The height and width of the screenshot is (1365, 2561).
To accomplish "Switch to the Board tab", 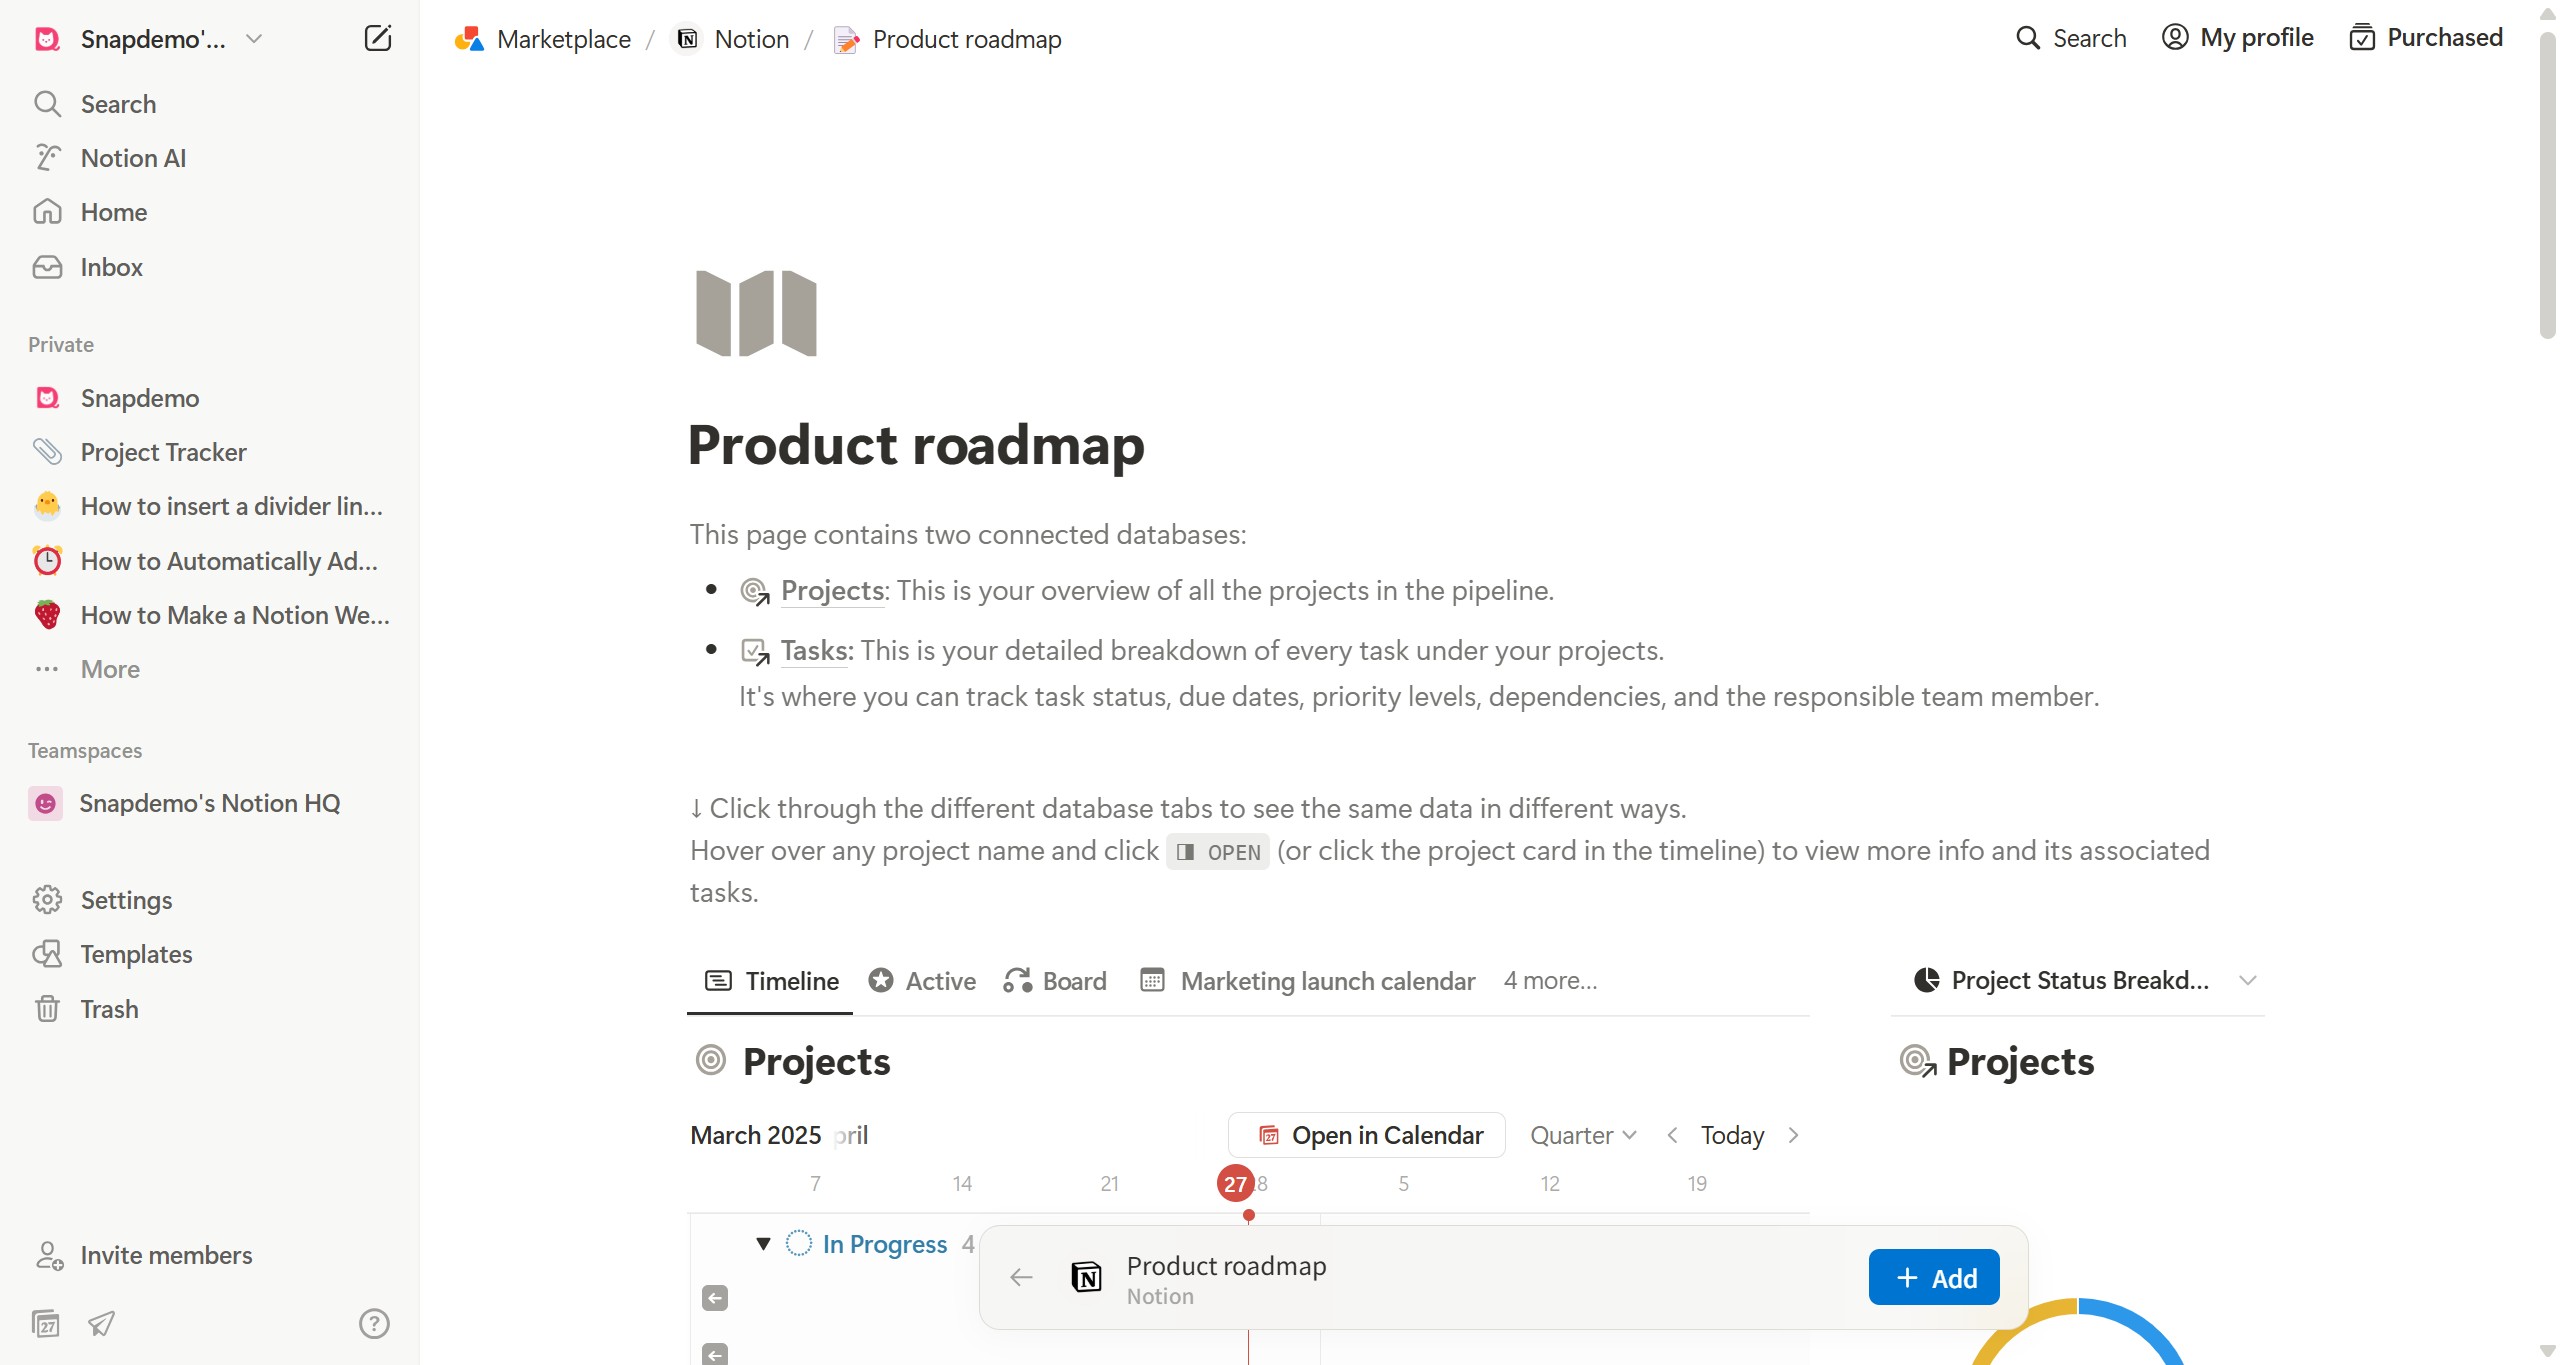I will [x=1055, y=981].
